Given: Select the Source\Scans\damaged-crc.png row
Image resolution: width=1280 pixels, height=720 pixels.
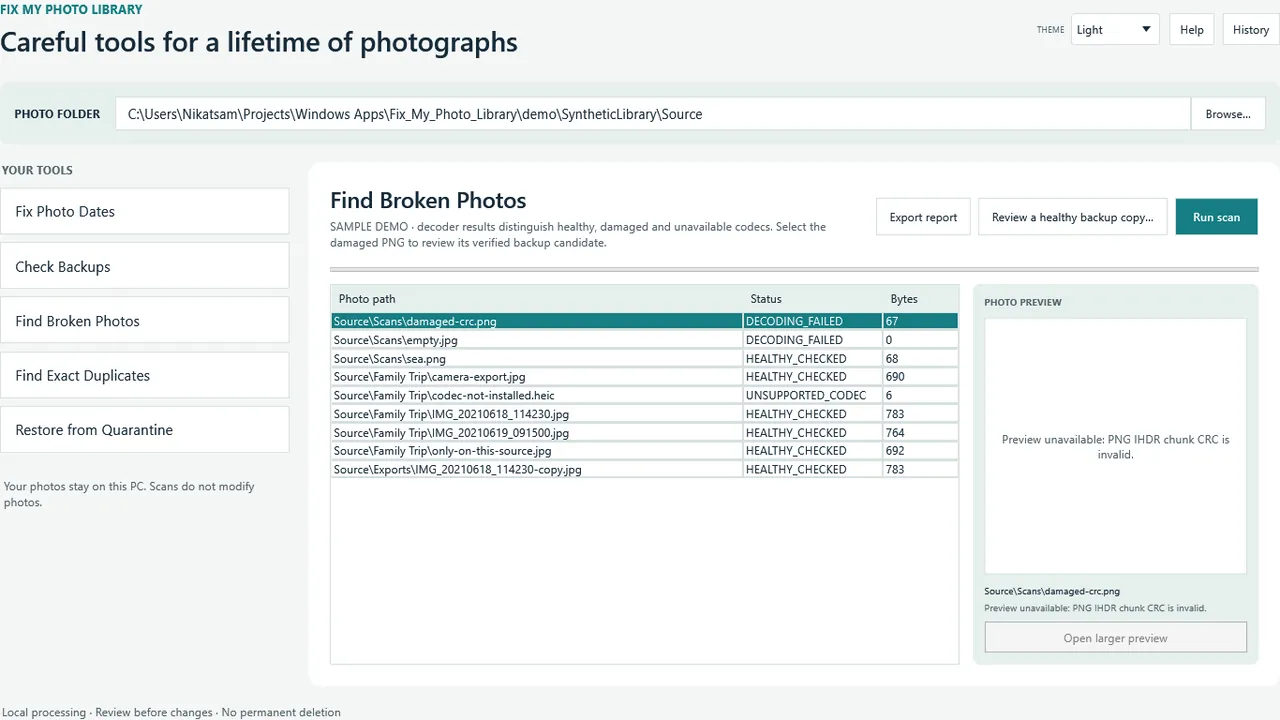Looking at the screenshot, I should point(645,321).
